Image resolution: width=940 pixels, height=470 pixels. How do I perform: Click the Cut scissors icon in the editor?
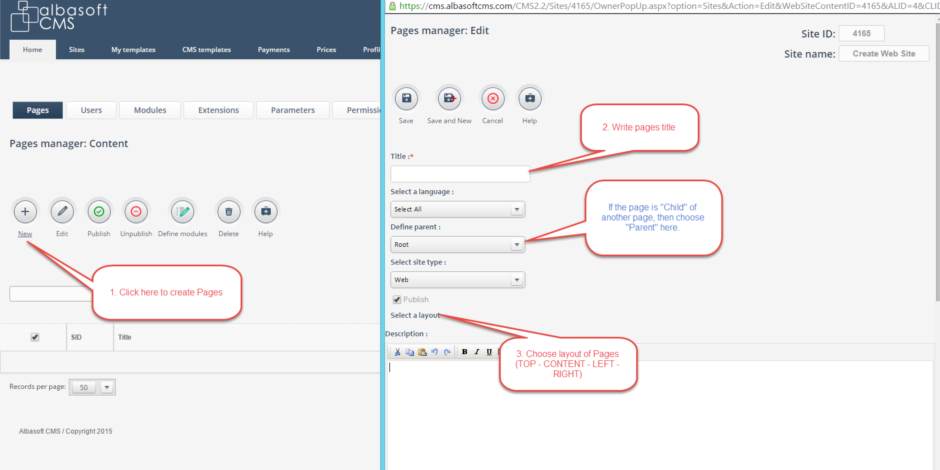coord(397,352)
